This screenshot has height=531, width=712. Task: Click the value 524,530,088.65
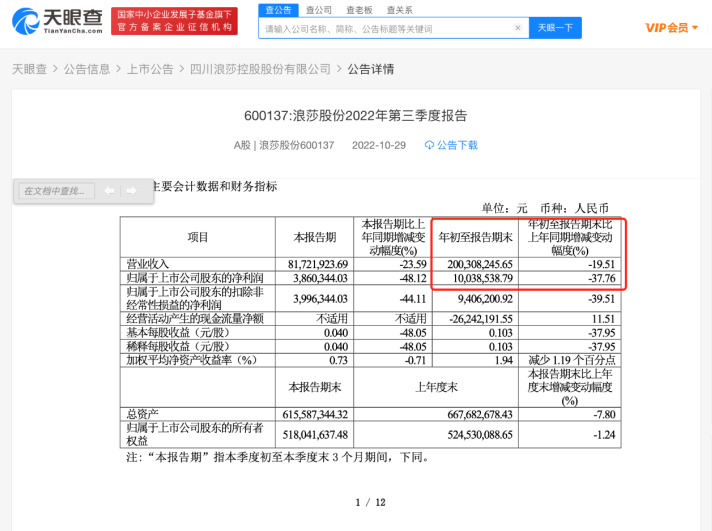480,435
